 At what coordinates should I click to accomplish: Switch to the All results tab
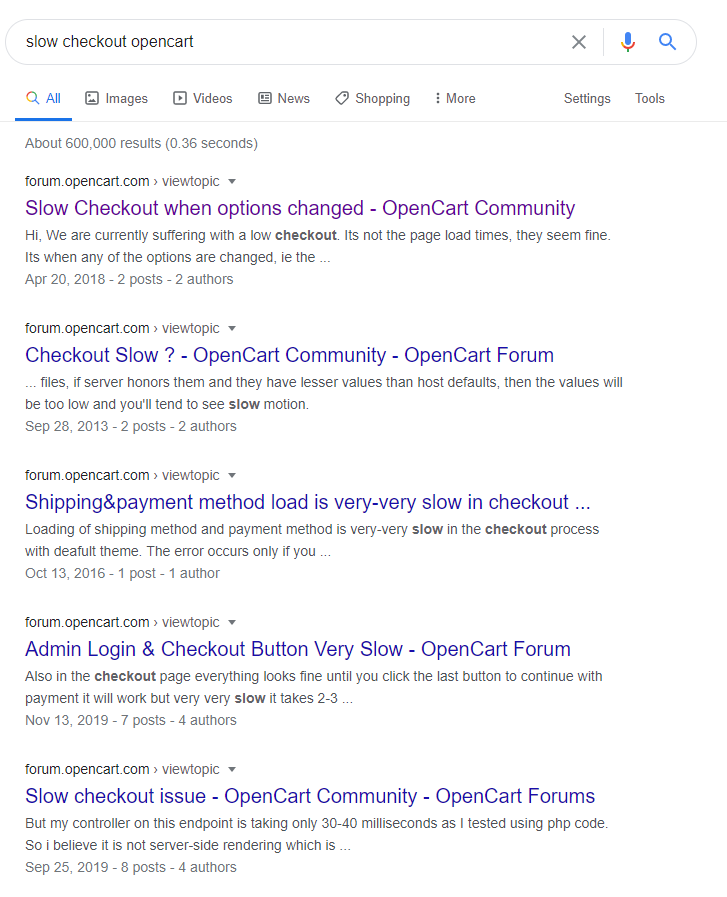click(44, 98)
